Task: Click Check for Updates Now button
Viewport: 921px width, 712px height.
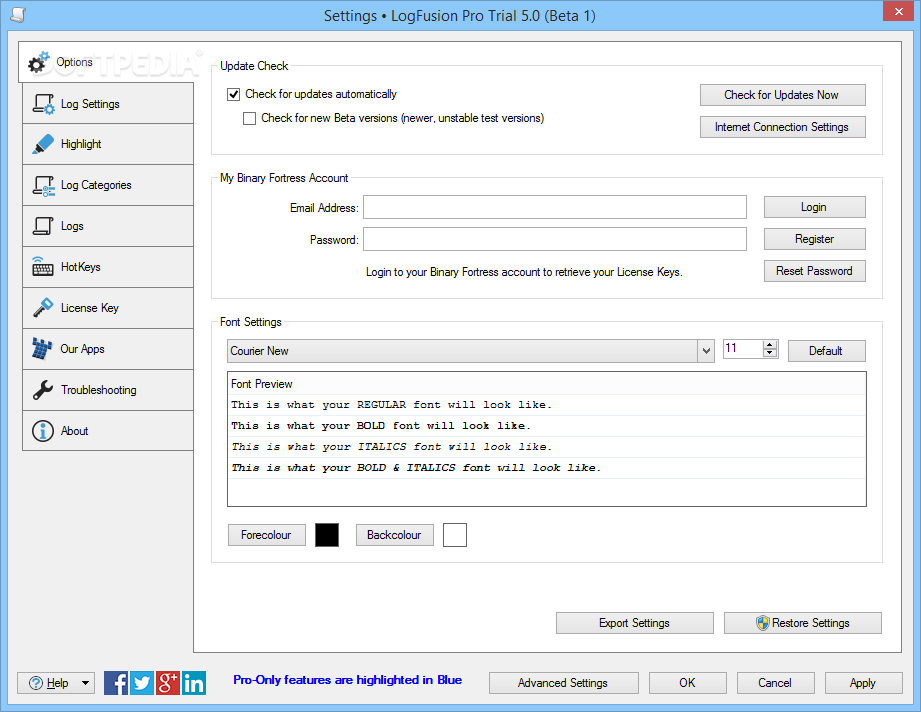Action: [782, 95]
